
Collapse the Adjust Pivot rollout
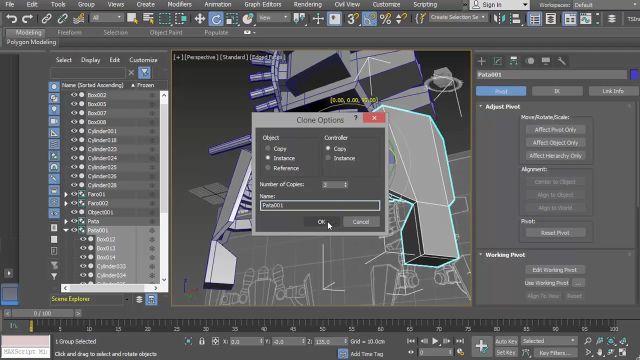coord(480,107)
